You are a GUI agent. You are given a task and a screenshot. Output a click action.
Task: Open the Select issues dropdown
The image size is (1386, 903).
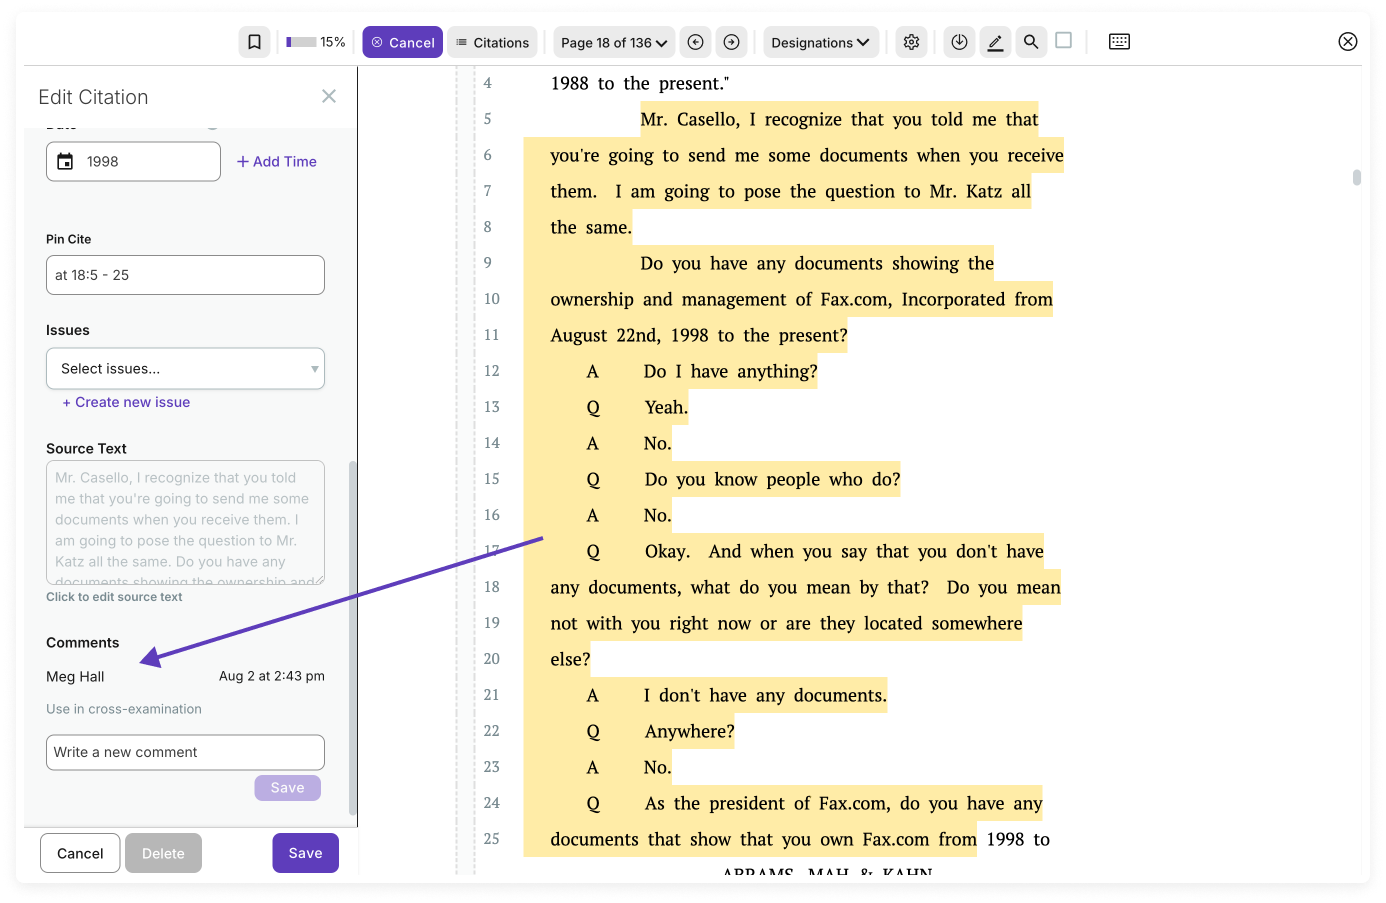[x=185, y=368]
